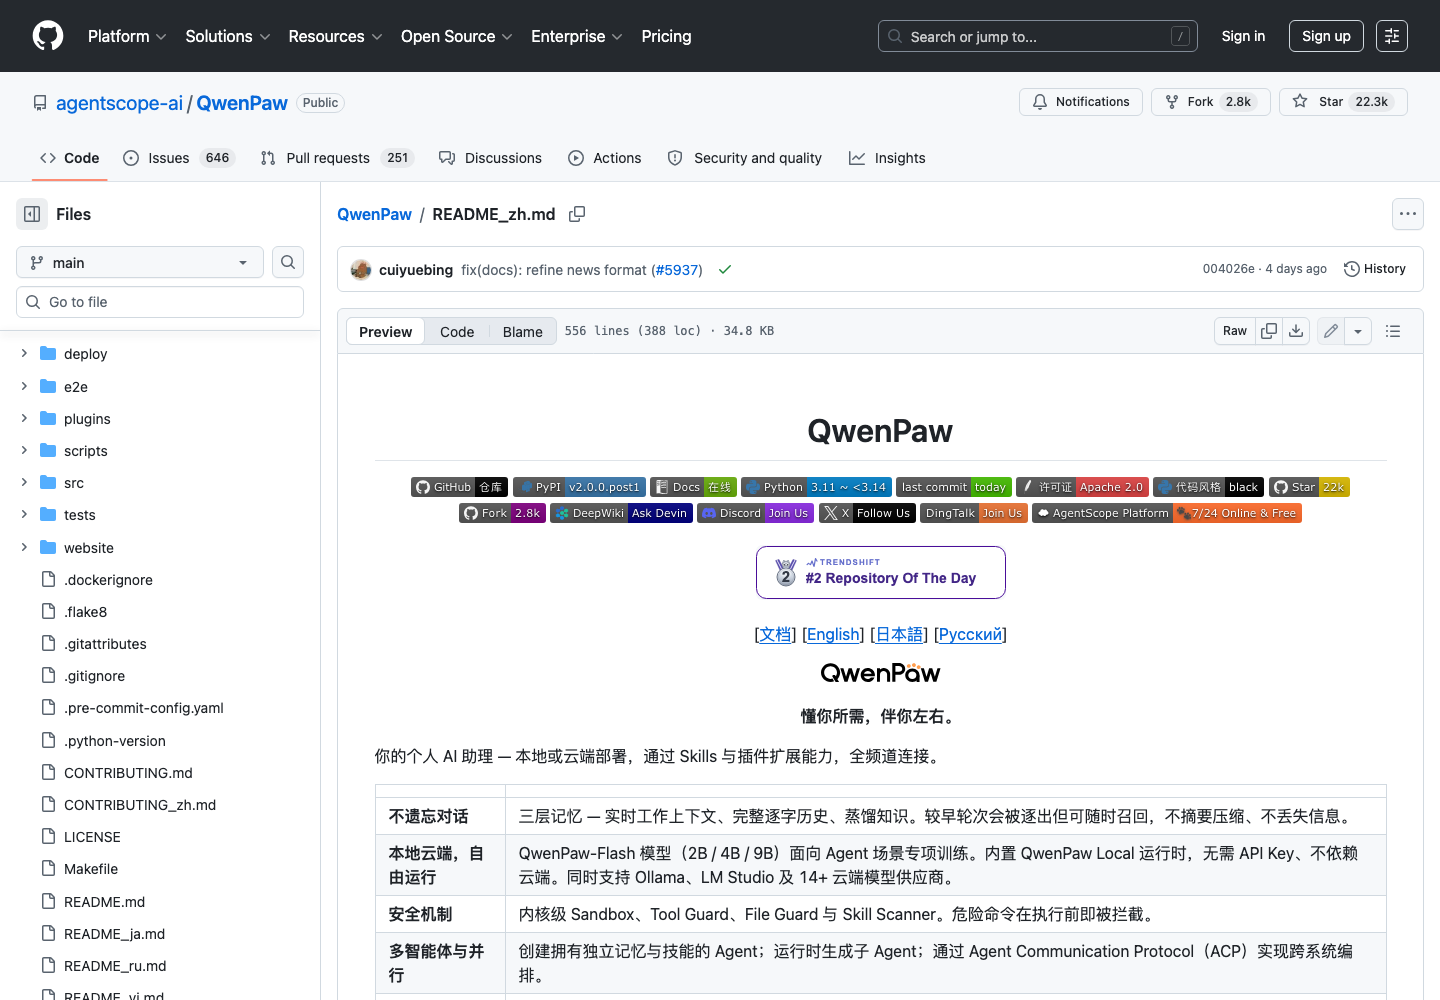The image size is (1440, 1000).
Task: Open the English README link
Action: click(x=833, y=634)
